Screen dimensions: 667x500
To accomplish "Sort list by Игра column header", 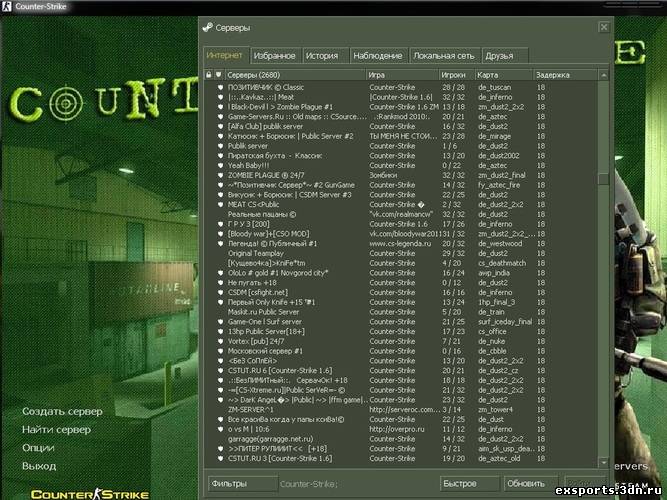I will [402, 75].
